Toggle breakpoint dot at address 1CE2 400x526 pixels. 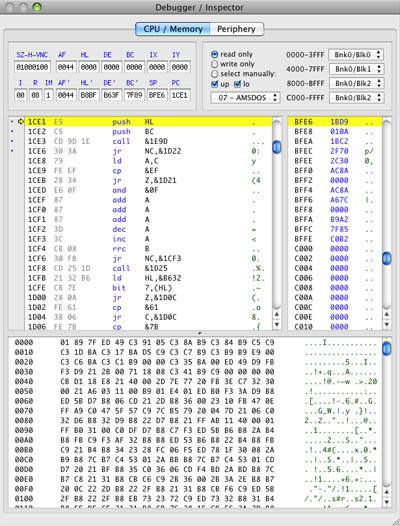pyautogui.click(x=12, y=131)
